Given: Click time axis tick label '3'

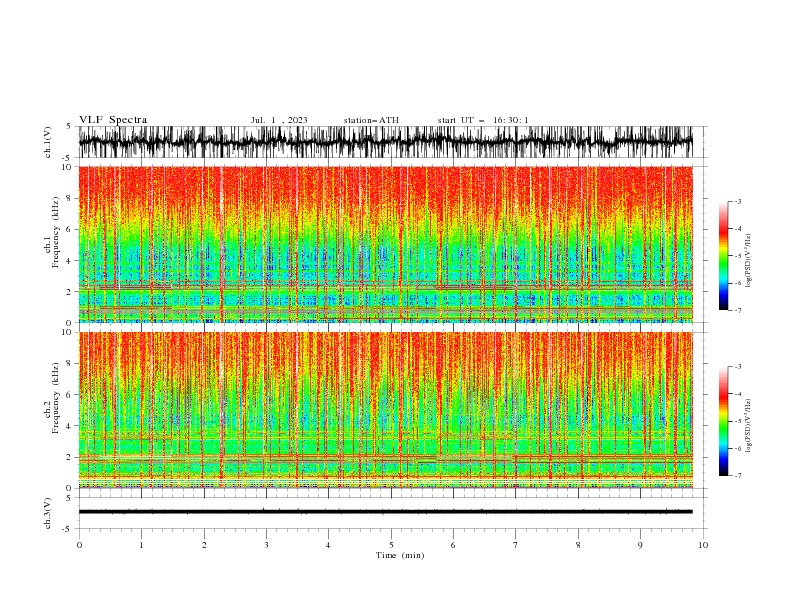Looking at the screenshot, I should tap(266, 545).
